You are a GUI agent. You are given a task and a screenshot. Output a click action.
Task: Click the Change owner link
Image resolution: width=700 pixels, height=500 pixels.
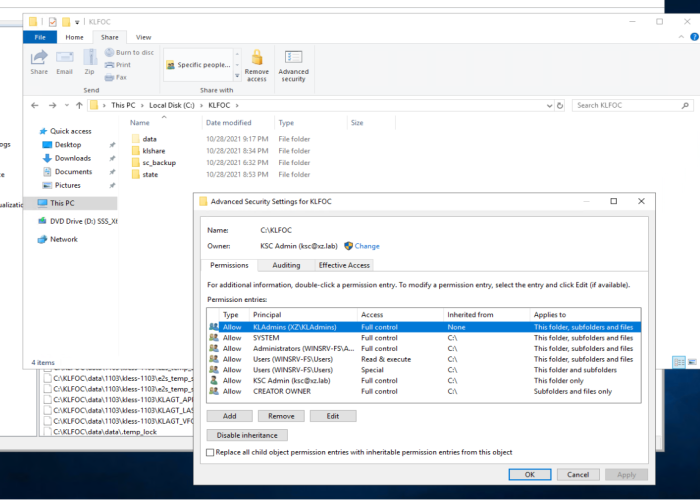pos(366,246)
